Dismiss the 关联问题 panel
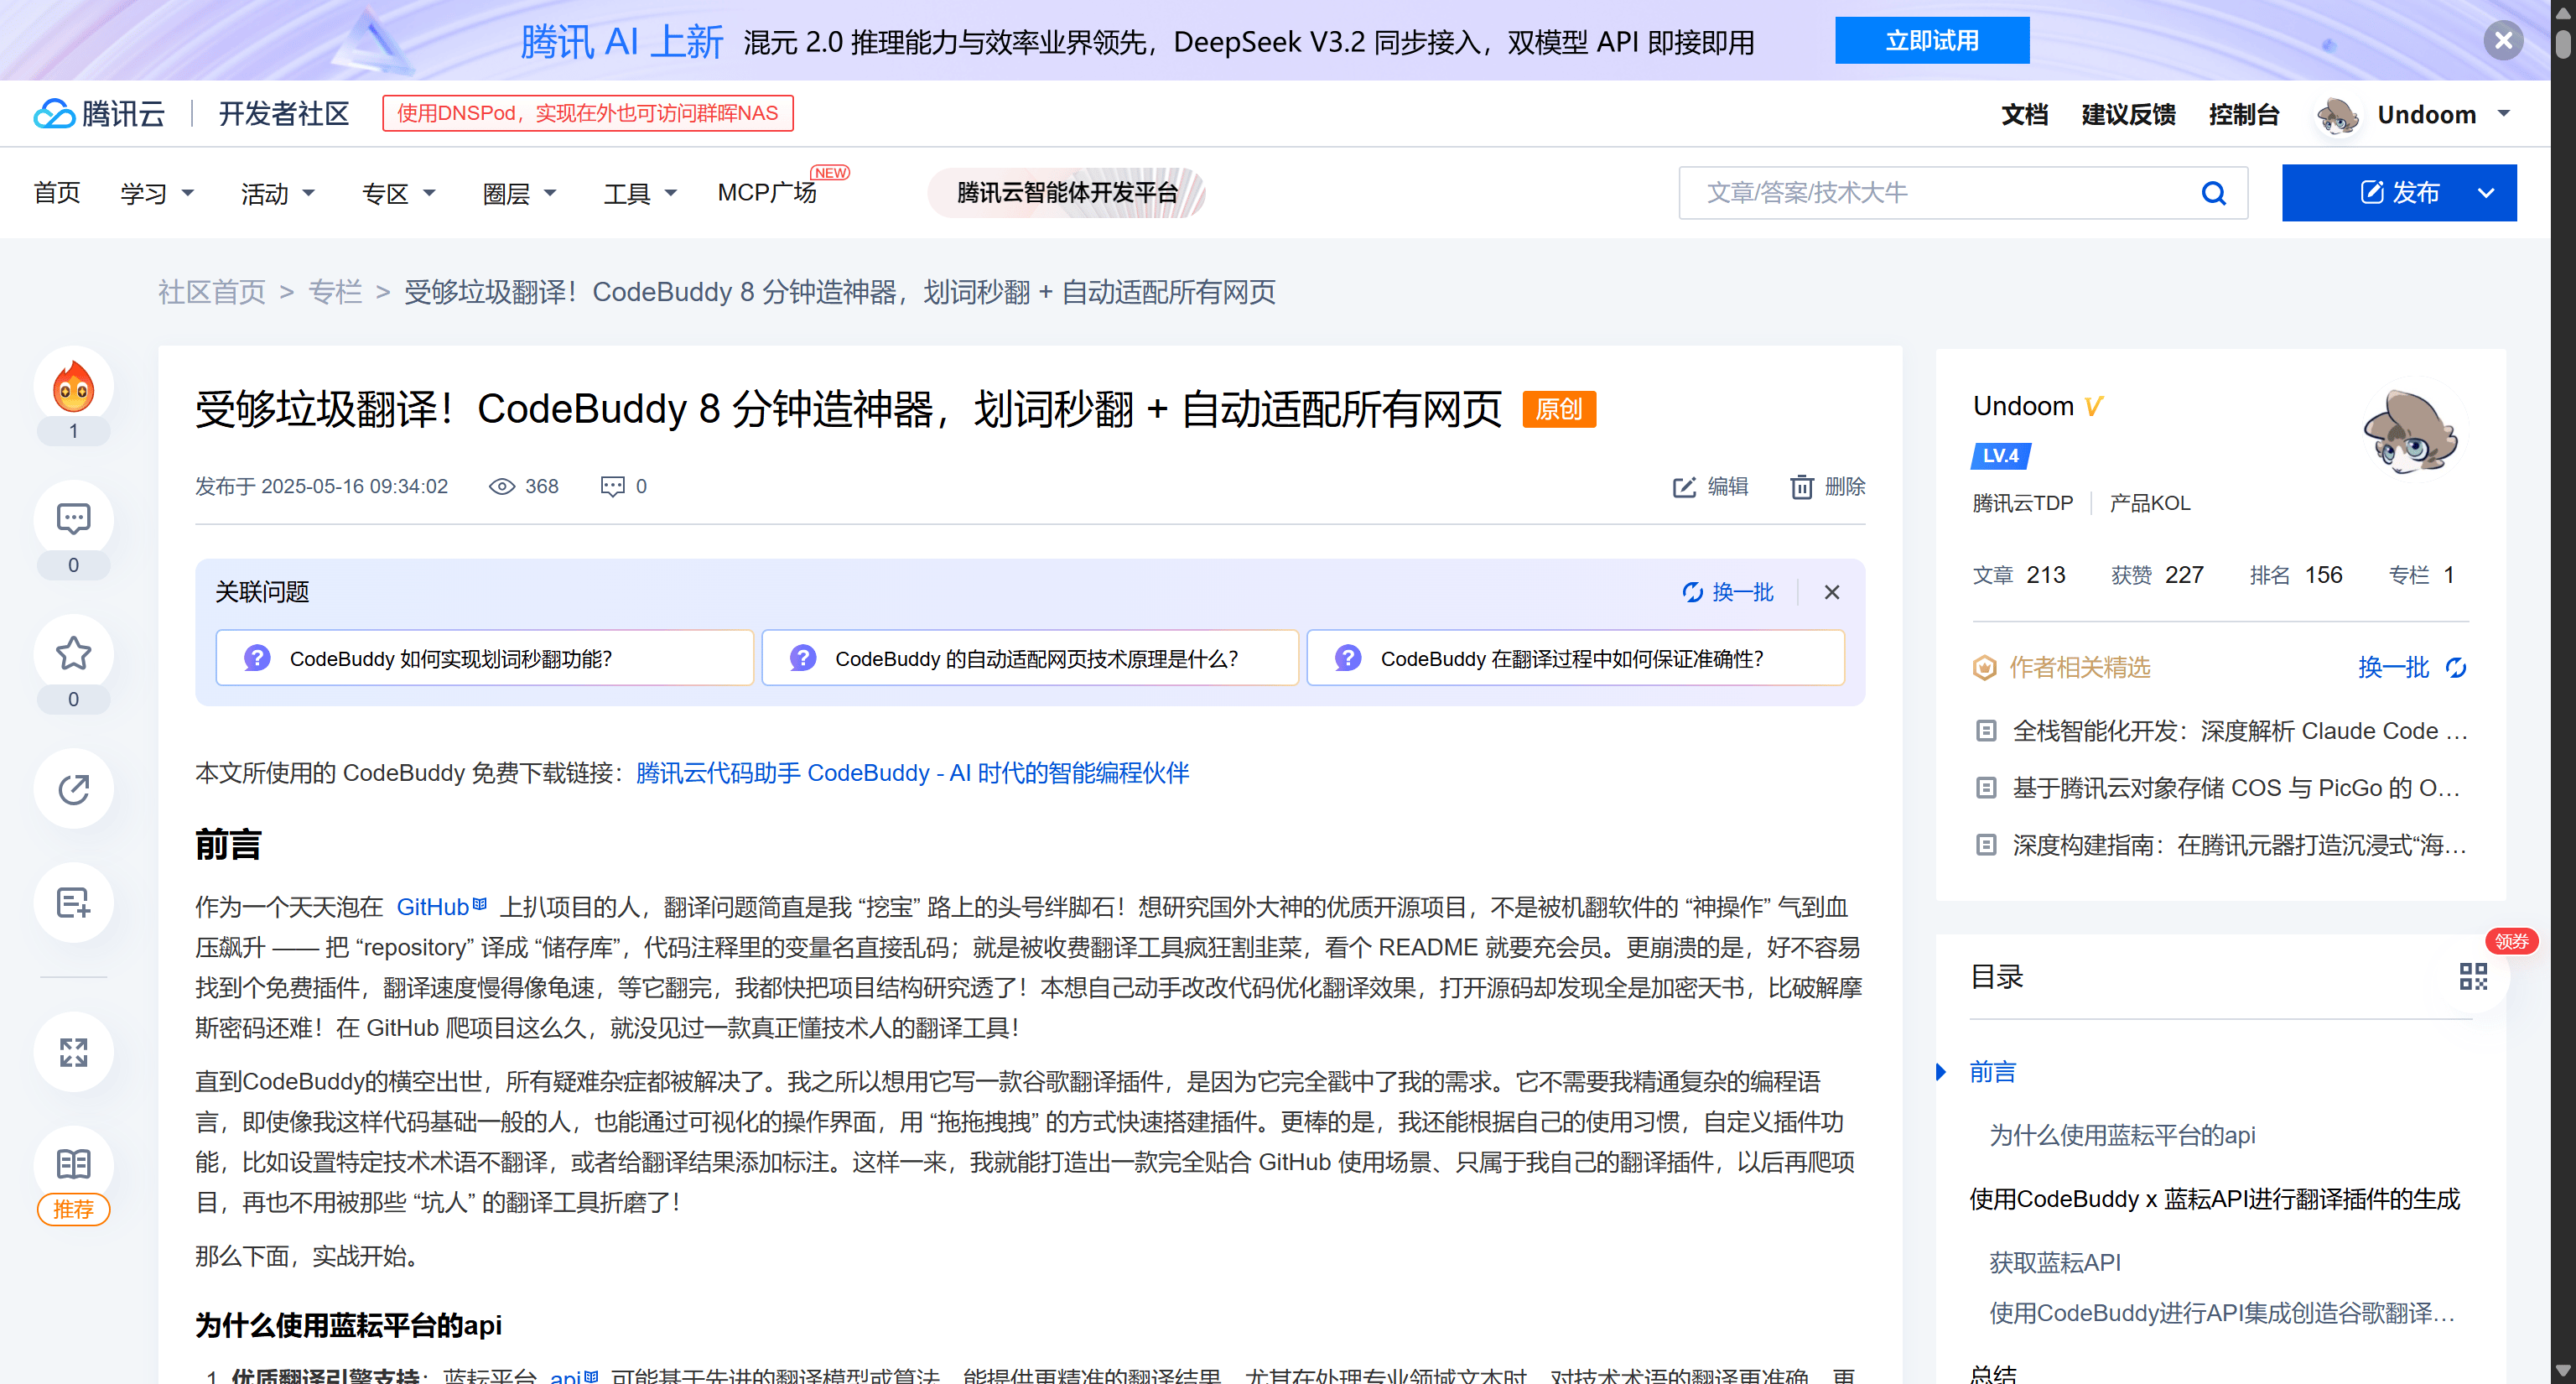Screen dimensions: 2576x1384 (x=1831, y=592)
